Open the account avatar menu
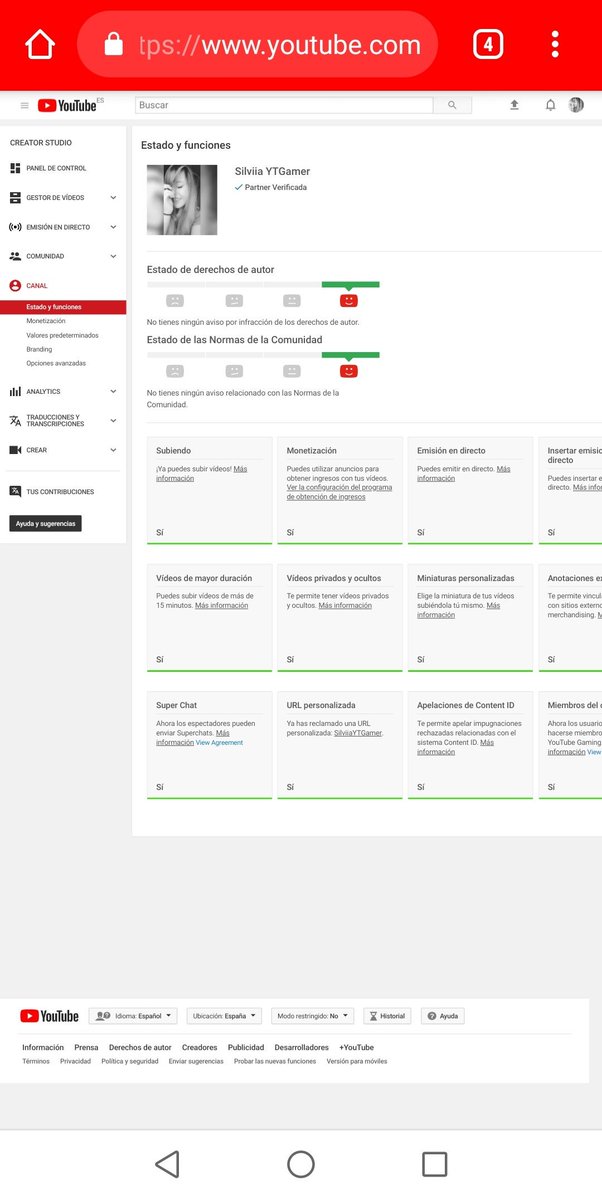 (576, 105)
